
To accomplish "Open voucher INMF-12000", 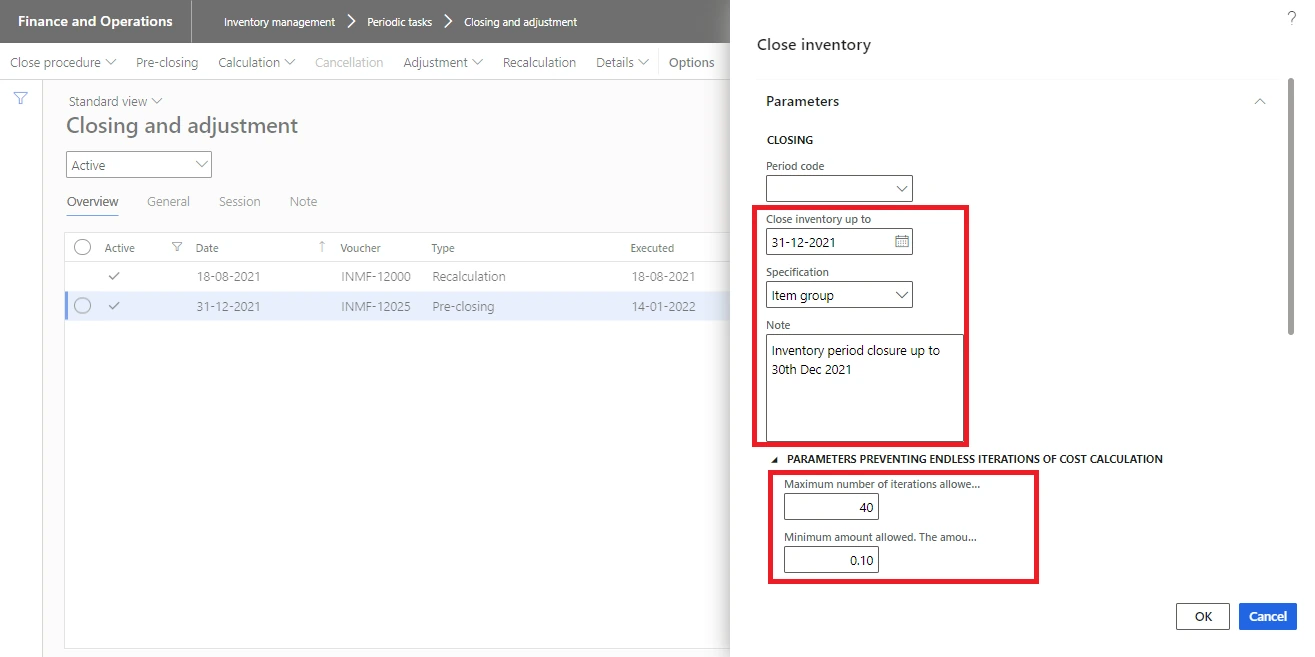I will (376, 276).
